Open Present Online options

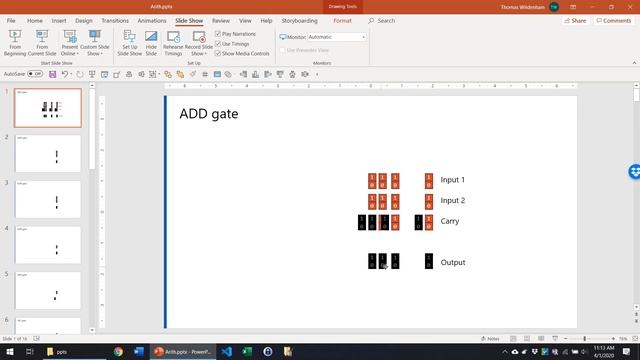click(x=69, y=43)
